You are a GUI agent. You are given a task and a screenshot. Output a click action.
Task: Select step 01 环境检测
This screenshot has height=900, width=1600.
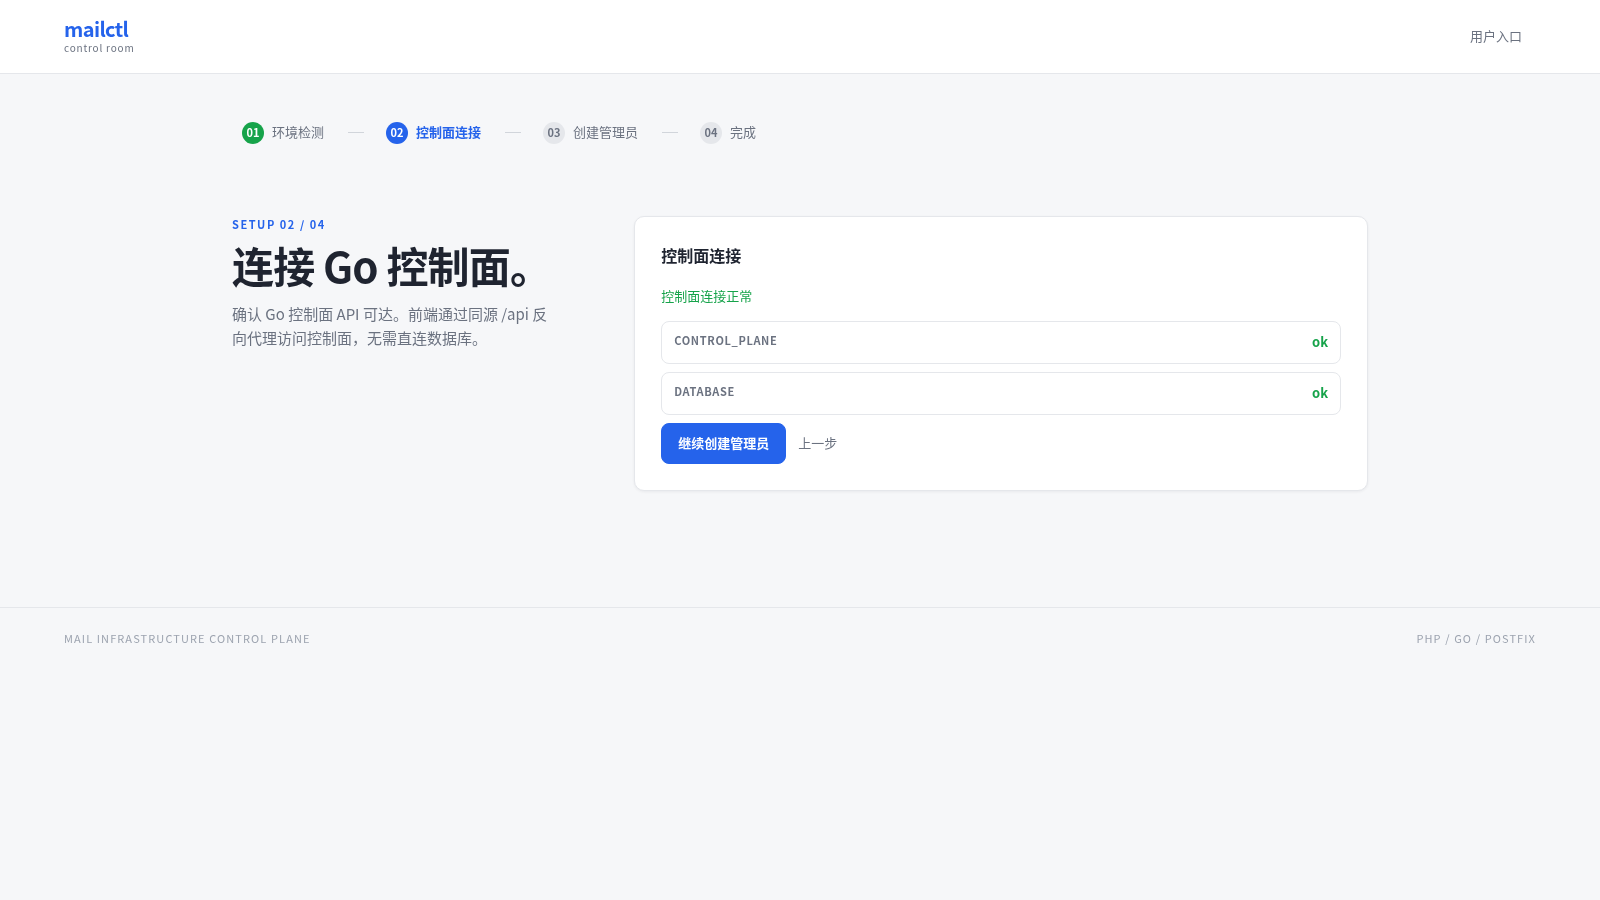pos(283,133)
